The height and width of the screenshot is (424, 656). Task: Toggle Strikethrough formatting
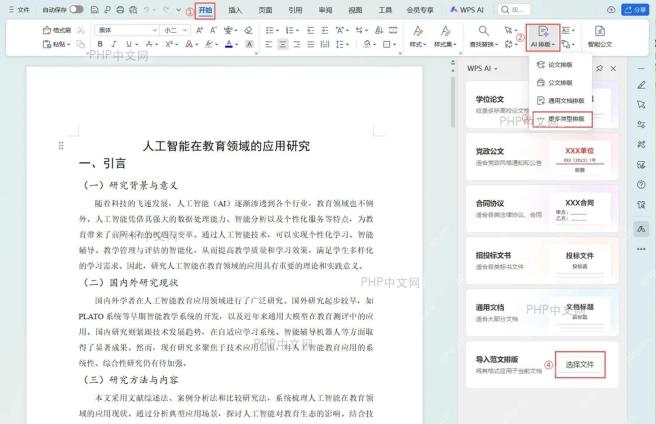click(149, 44)
